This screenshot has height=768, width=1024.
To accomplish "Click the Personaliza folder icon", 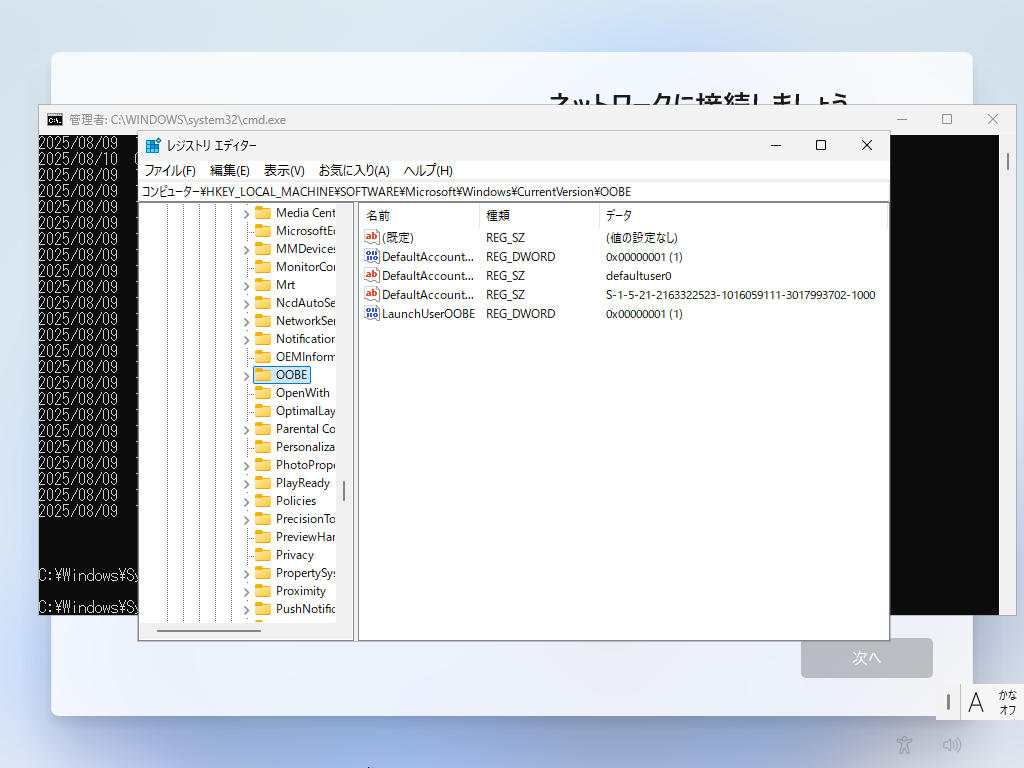I will (x=263, y=447).
